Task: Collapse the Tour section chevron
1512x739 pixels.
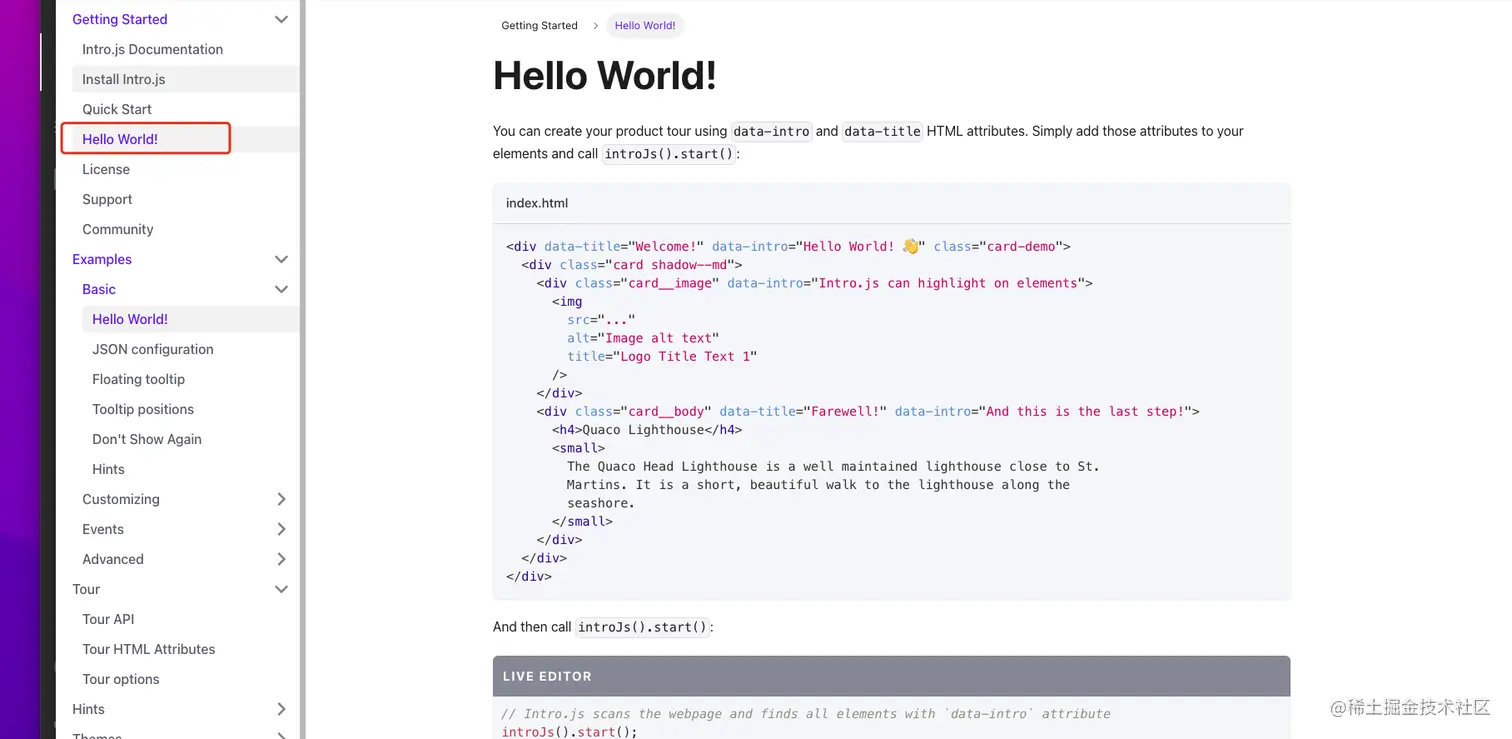Action: pyautogui.click(x=281, y=589)
